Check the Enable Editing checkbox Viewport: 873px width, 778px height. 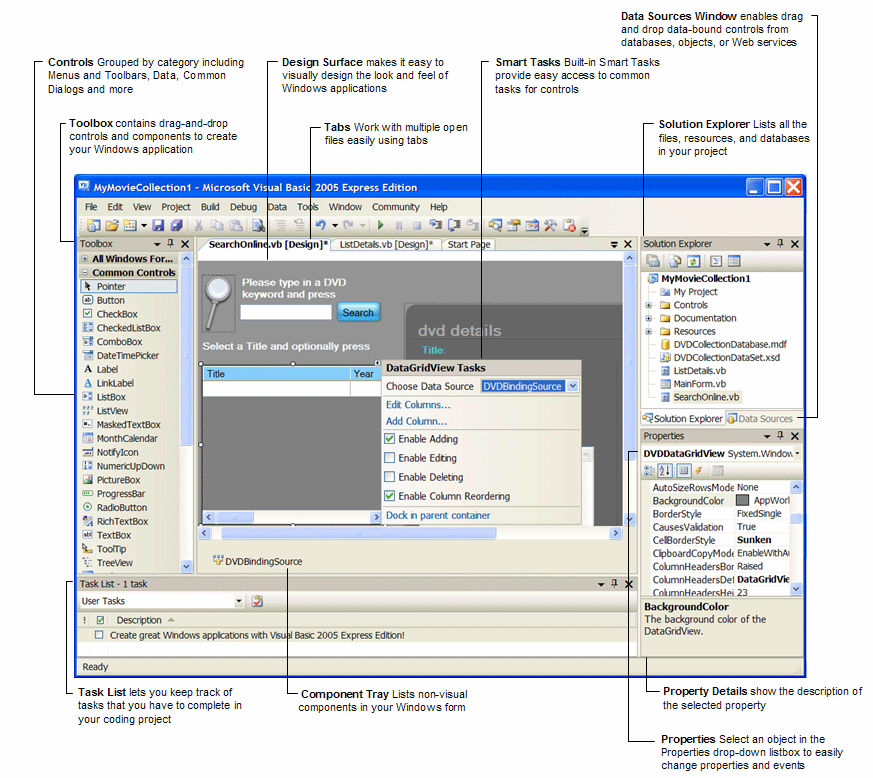pos(390,458)
